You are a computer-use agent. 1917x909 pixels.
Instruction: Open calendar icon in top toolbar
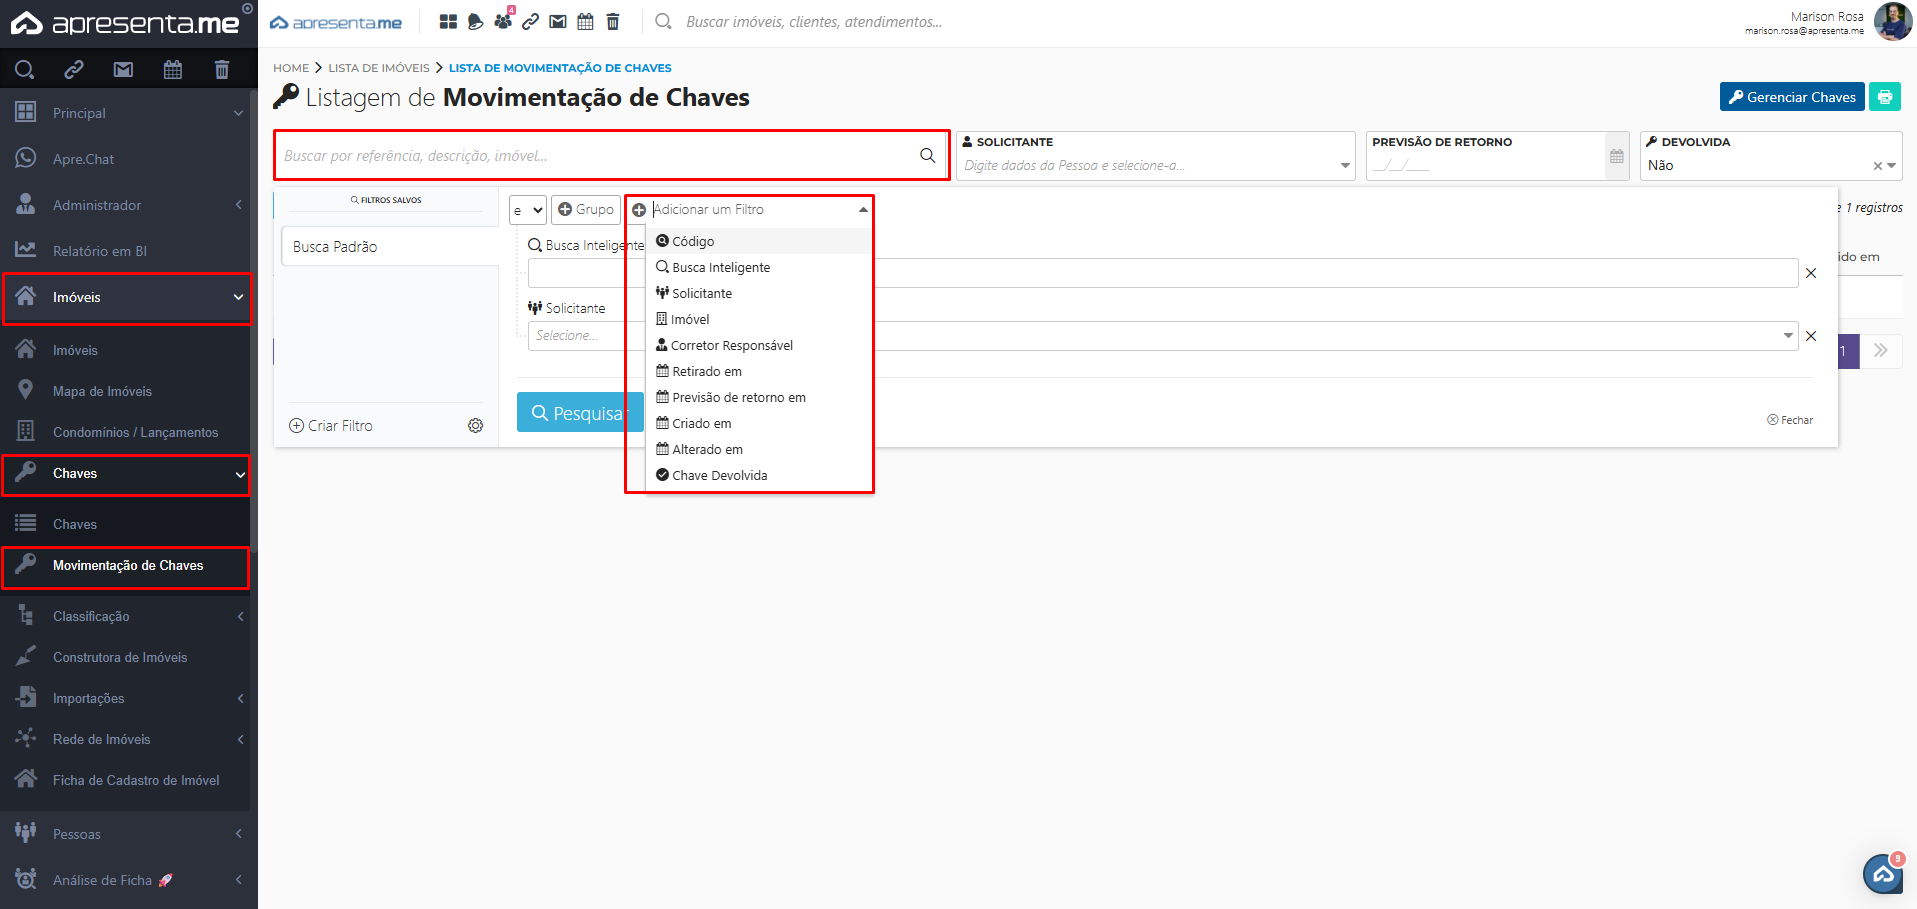585,22
